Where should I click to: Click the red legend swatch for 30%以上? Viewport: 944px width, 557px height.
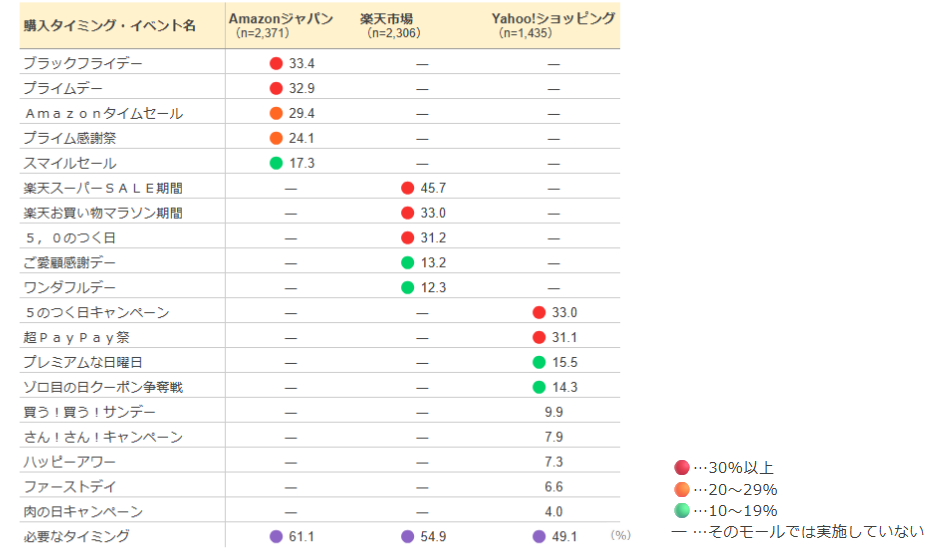tap(682, 468)
